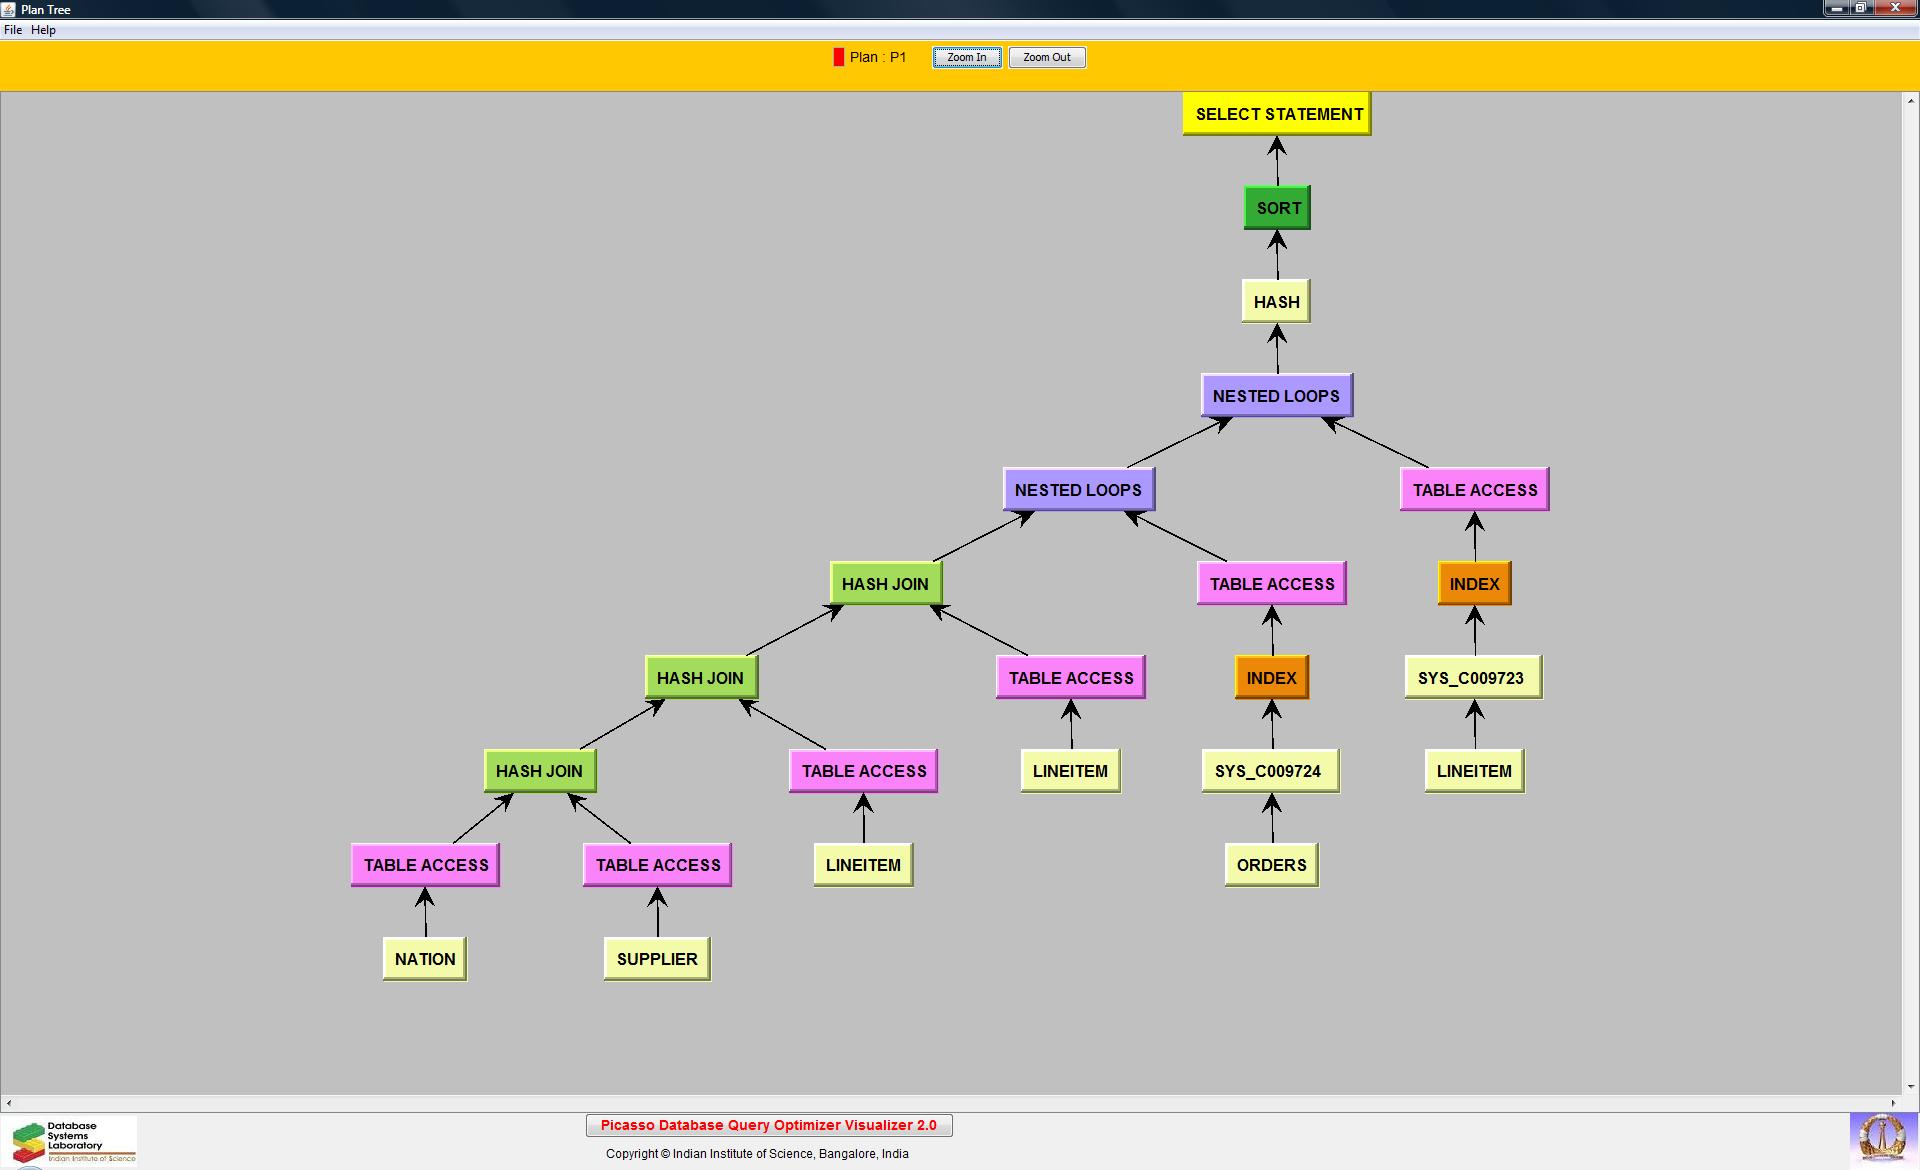Click the SYS_C009724 node

[x=1269, y=771]
